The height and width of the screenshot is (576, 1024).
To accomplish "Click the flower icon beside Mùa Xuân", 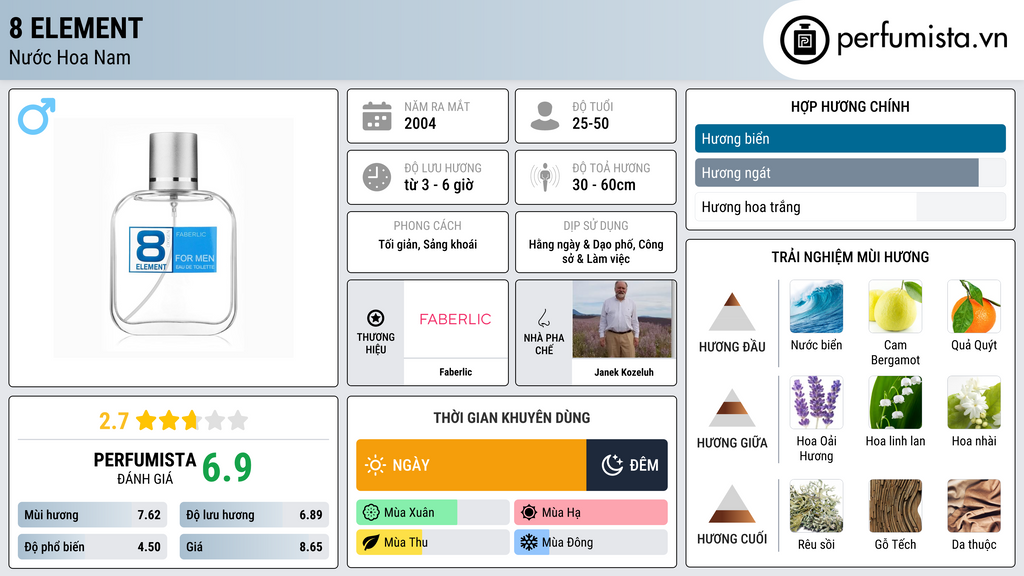I will [x=371, y=513].
